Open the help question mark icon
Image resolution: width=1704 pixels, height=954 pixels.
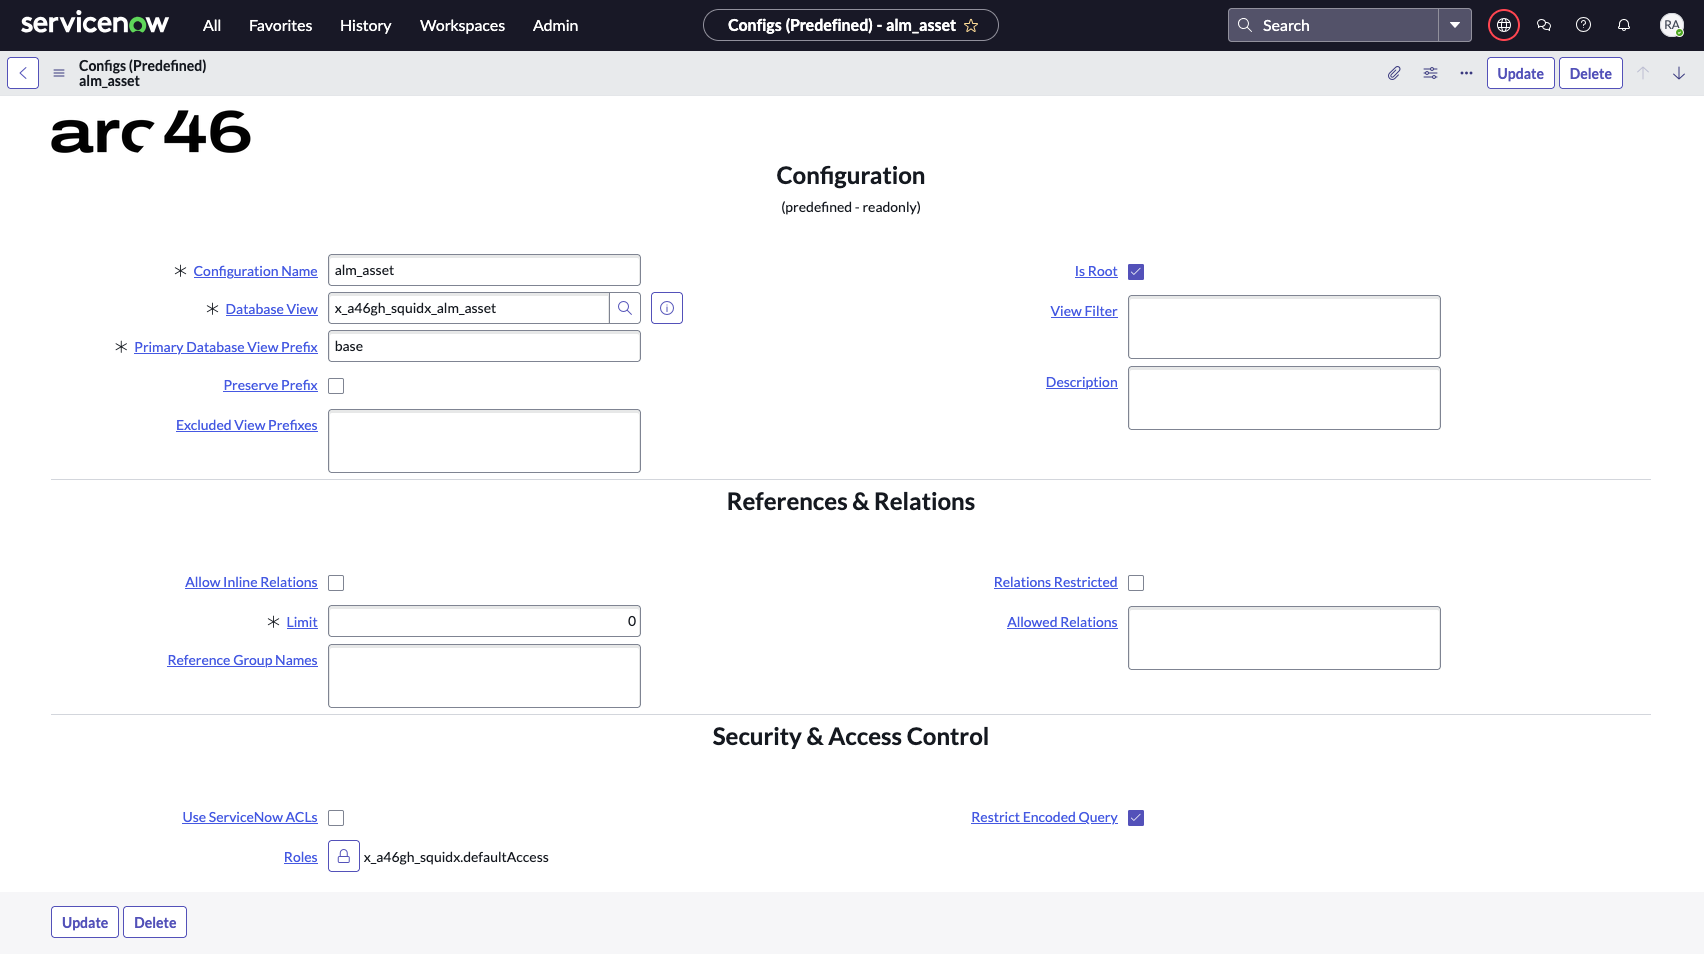(x=1584, y=25)
